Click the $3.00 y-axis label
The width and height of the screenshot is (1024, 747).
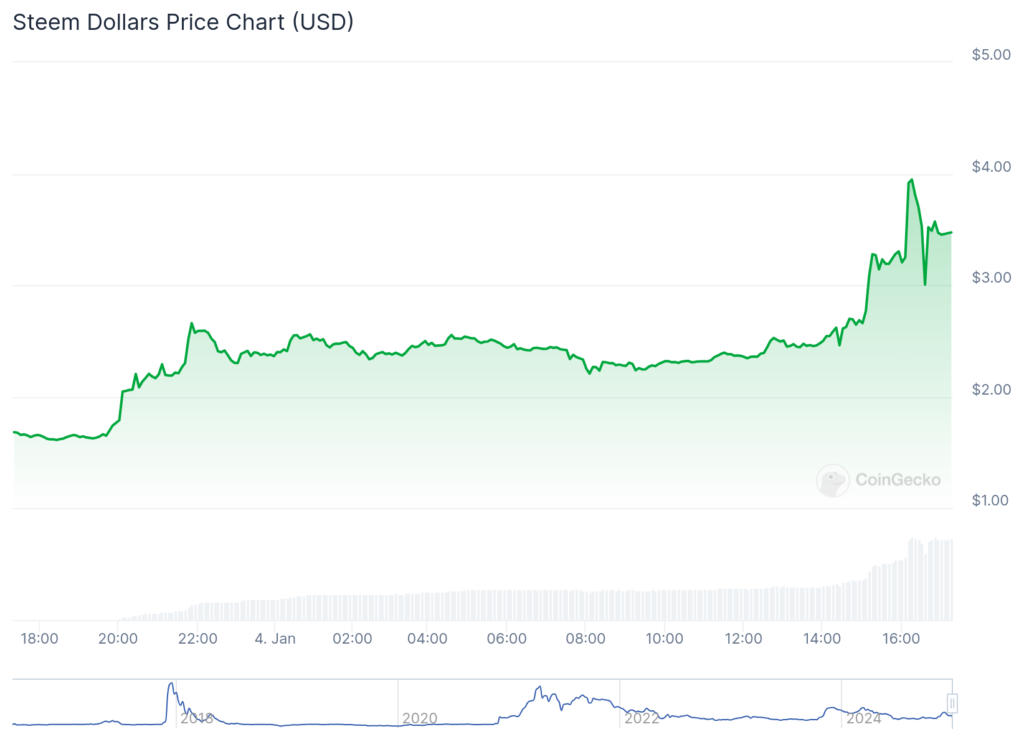pos(991,278)
